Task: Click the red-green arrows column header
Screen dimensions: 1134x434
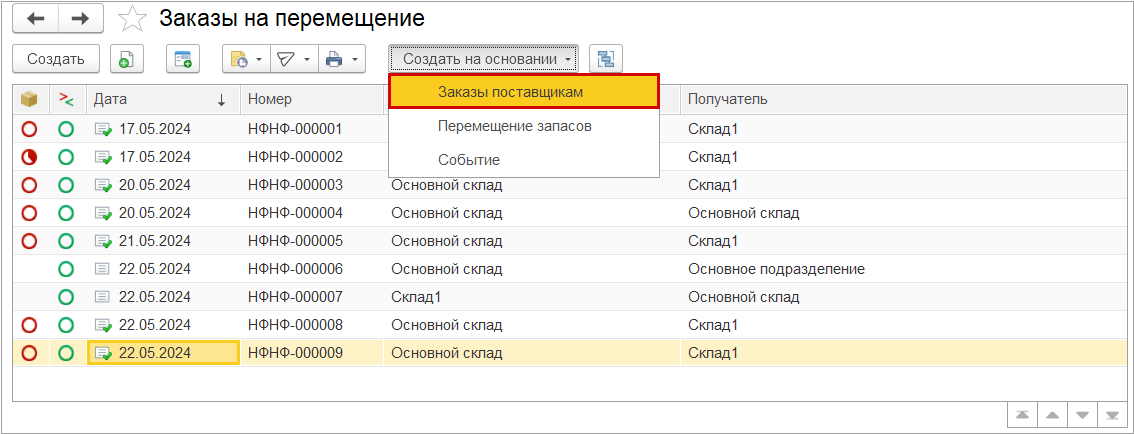Action: point(66,99)
